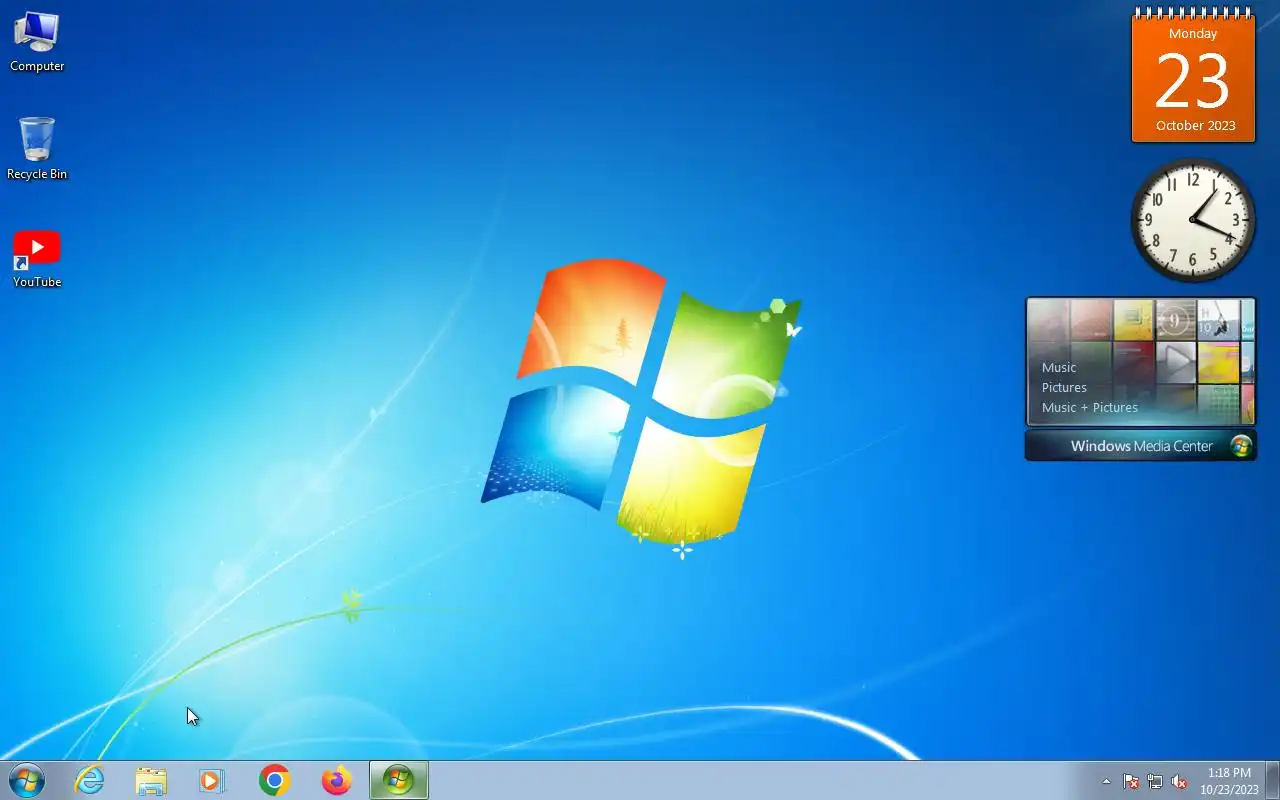Select Pictures in the Media Center gadget
1280x800 pixels.
1064,387
